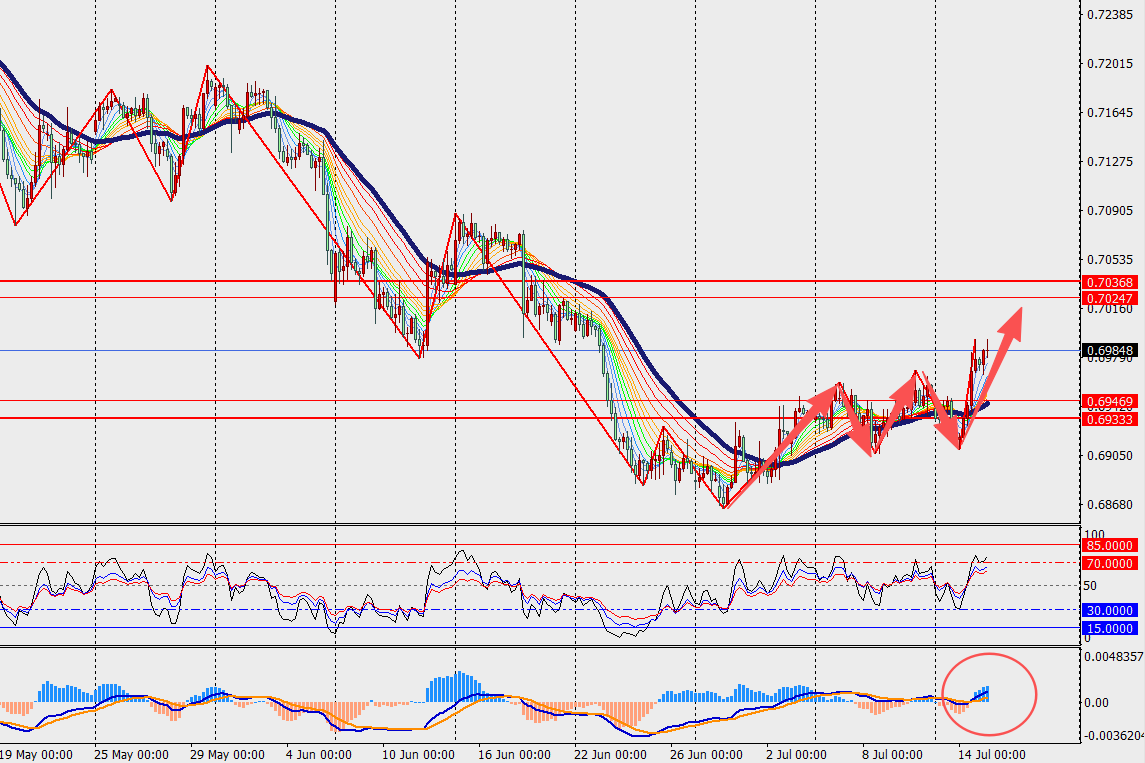Select the 14 Jul 00:00 time marker
The image size is (1145, 763).
click(991, 754)
